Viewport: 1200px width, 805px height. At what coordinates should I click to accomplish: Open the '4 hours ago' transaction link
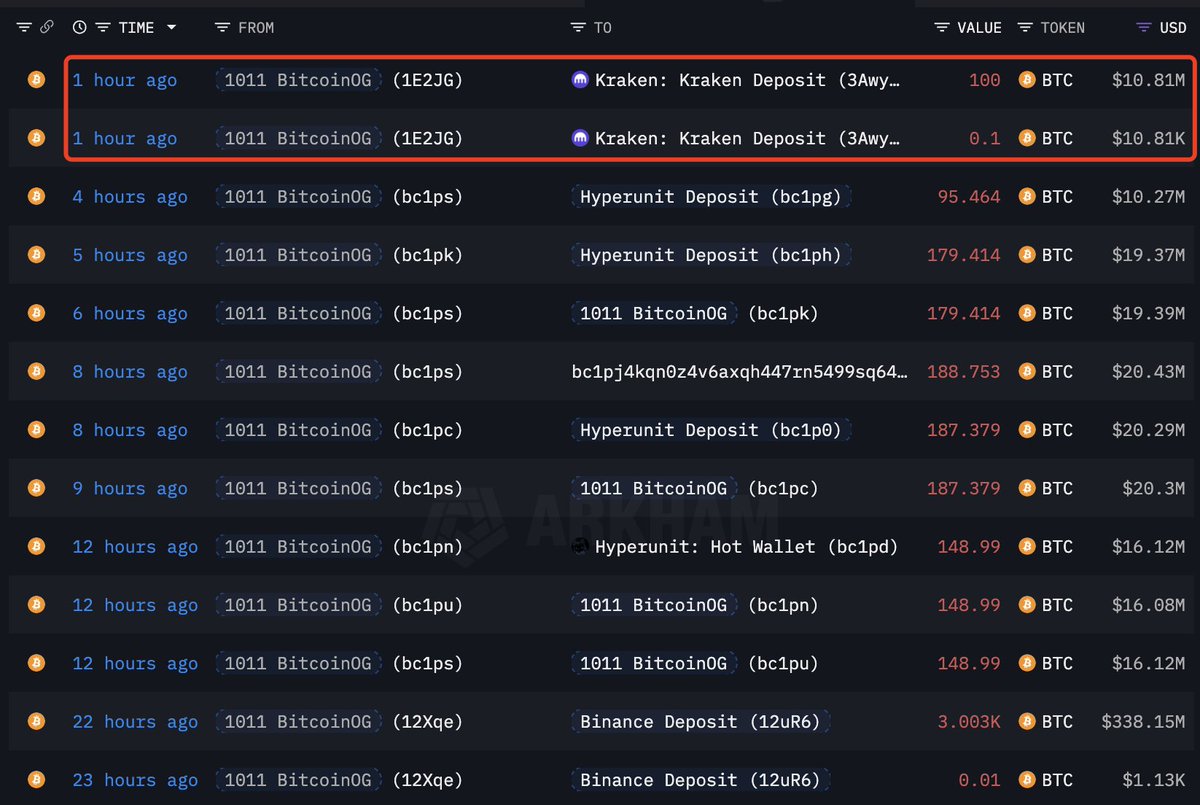[x=130, y=197]
